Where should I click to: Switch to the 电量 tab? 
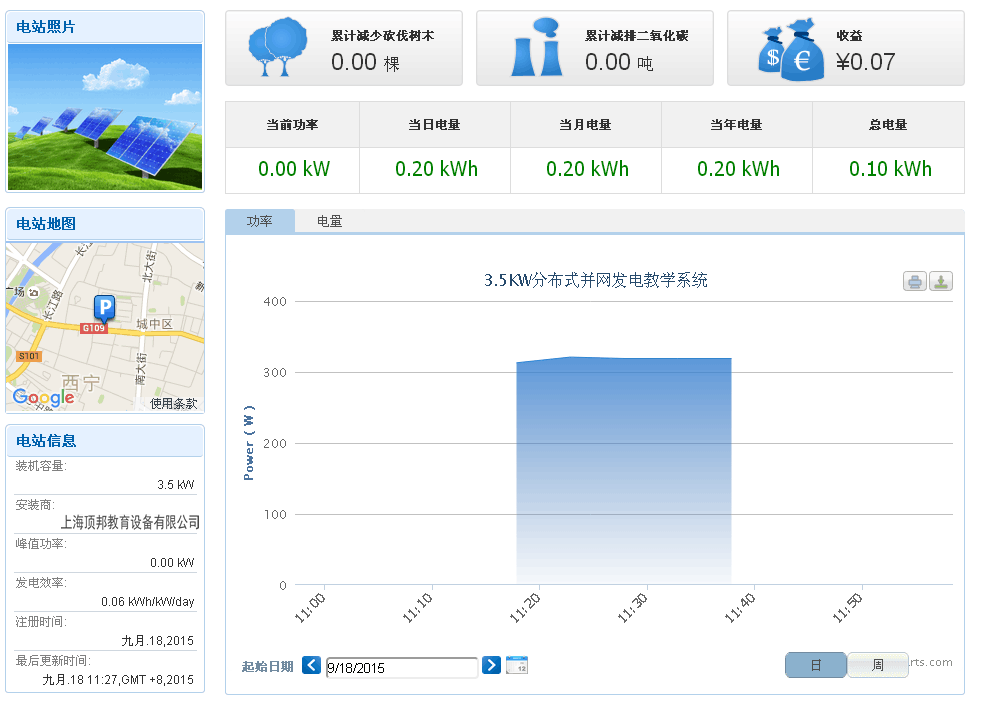(x=330, y=222)
